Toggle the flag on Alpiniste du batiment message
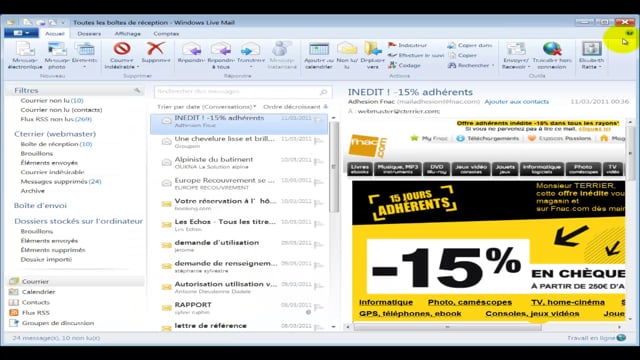 click(318, 161)
